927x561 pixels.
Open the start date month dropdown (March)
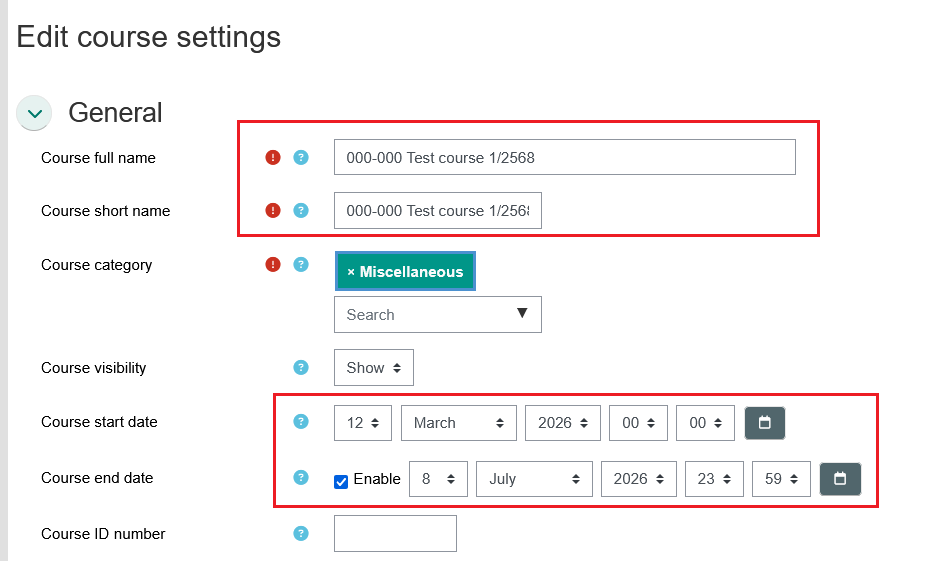(458, 423)
